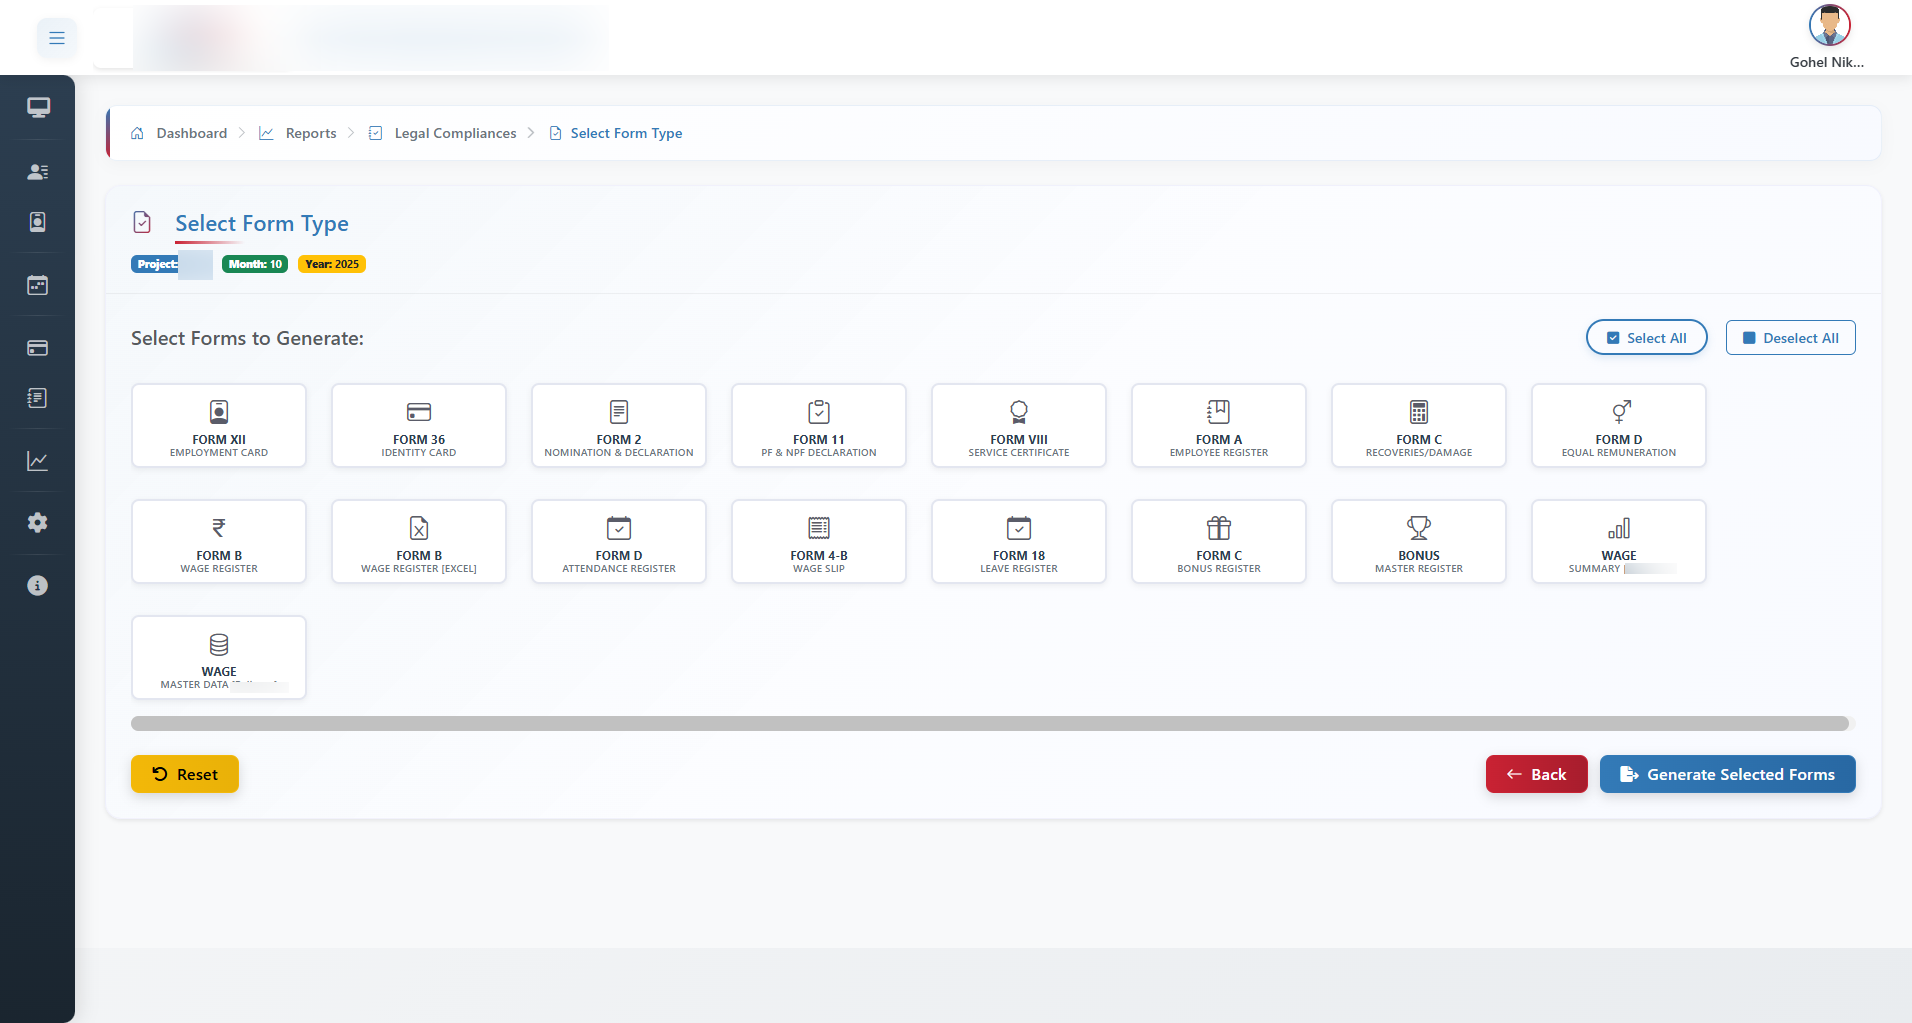Click the Deselect All button
The height and width of the screenshot is (1023, 1912).
point(1790,338)
